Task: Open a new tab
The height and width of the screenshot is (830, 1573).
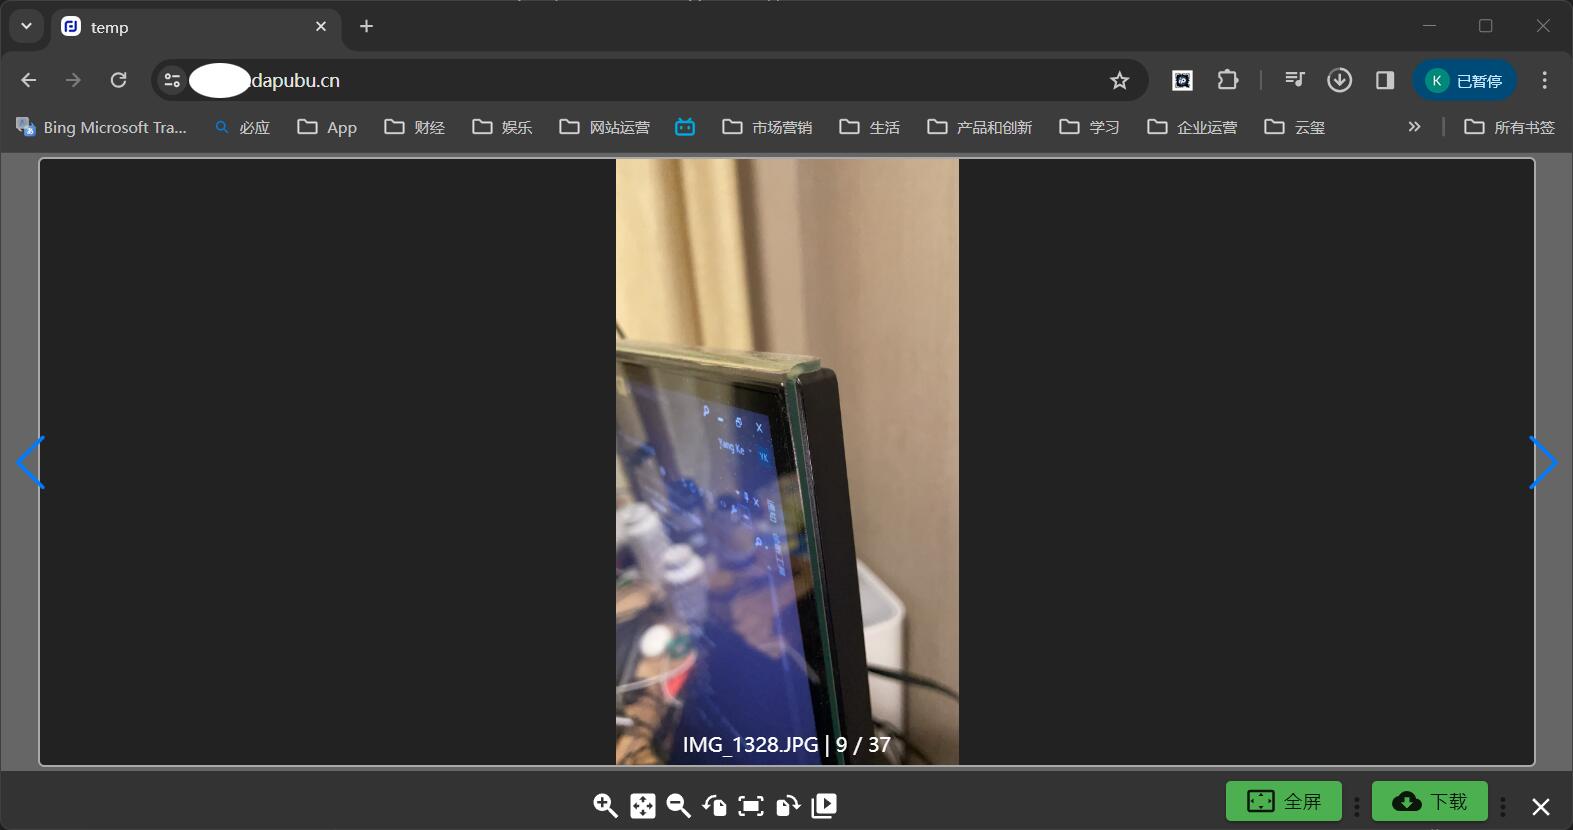Action: pos(367,27)
